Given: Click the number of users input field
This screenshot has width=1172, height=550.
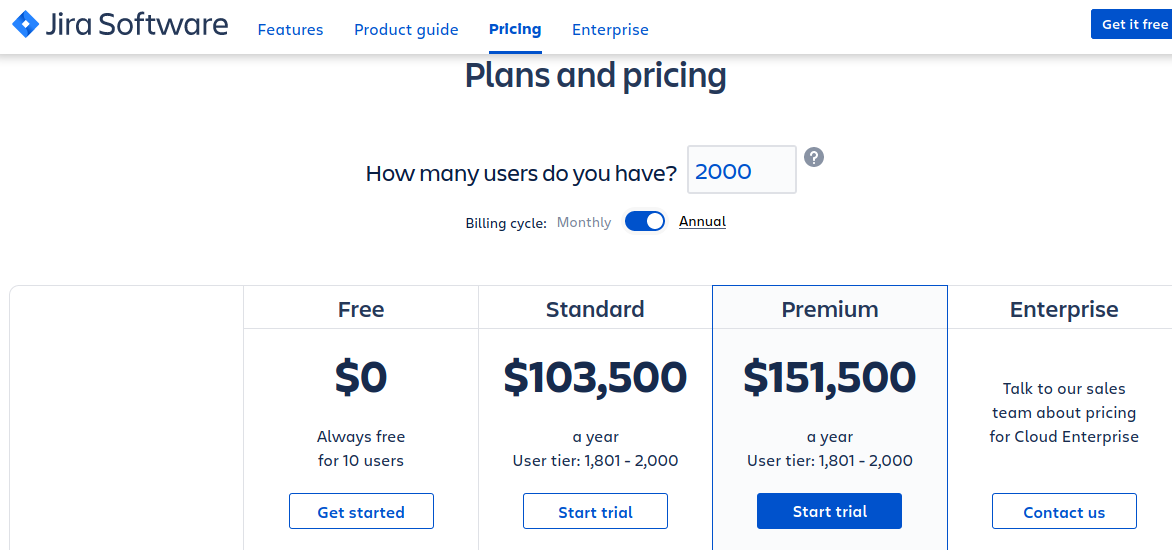Looking at the screenshot, I should (741, 170).
